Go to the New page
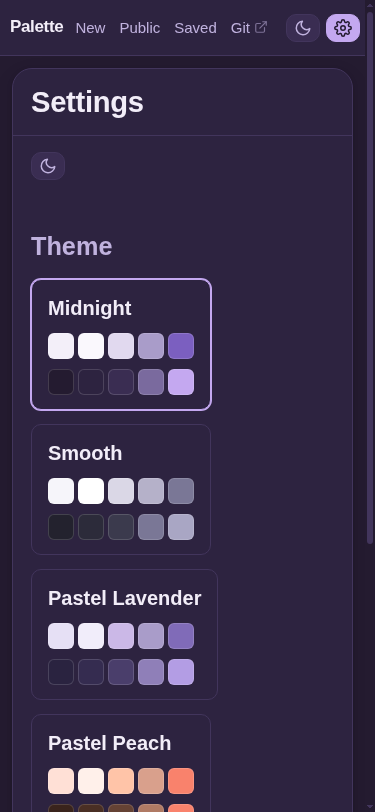 tap(90, 28)
